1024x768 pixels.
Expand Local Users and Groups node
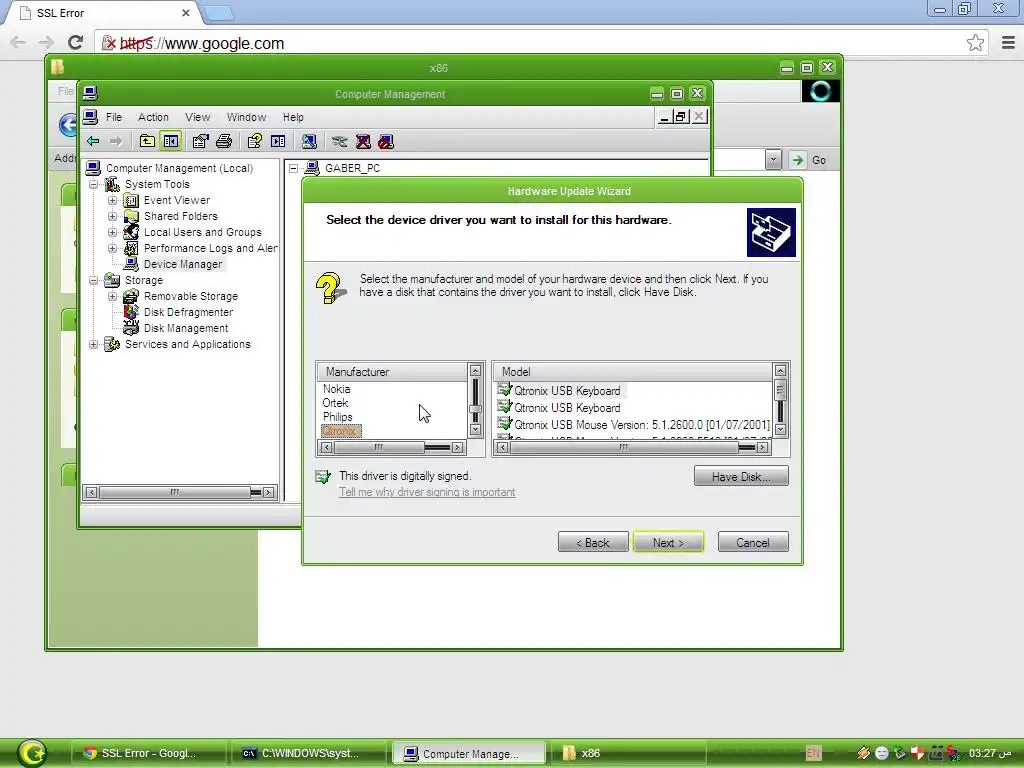point(112,232)
